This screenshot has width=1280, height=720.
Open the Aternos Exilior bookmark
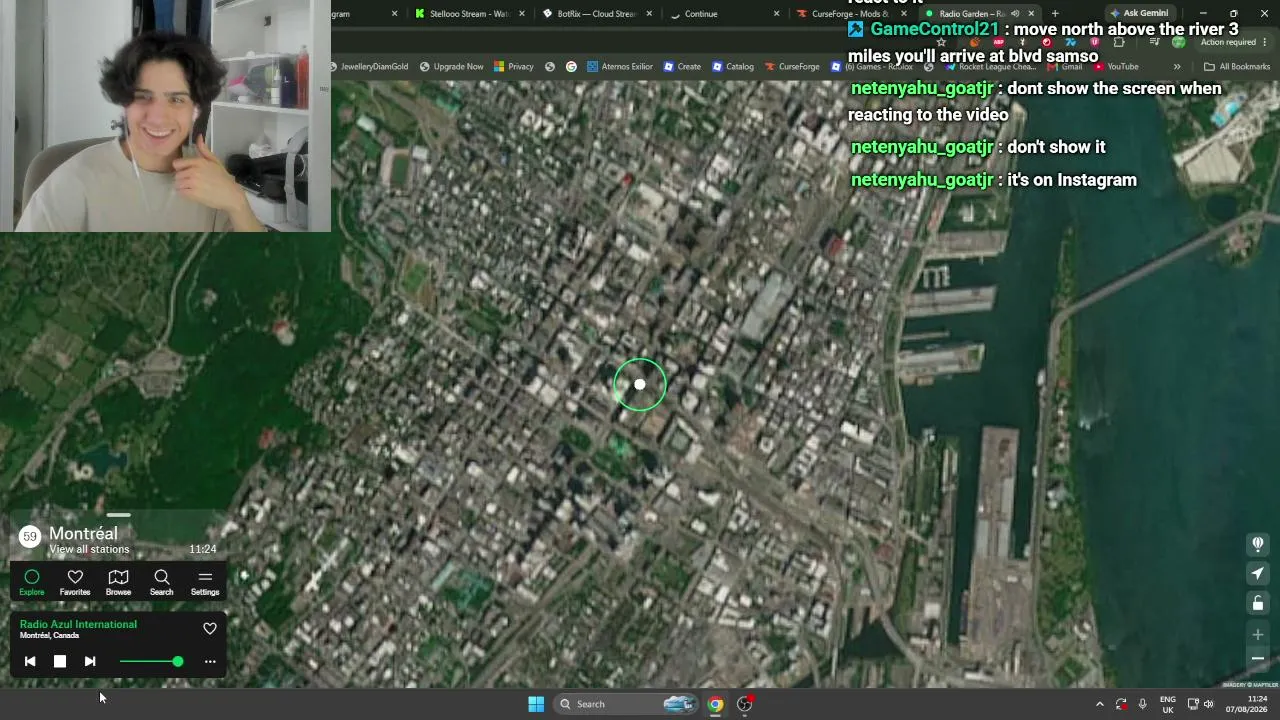coord(620,67)
